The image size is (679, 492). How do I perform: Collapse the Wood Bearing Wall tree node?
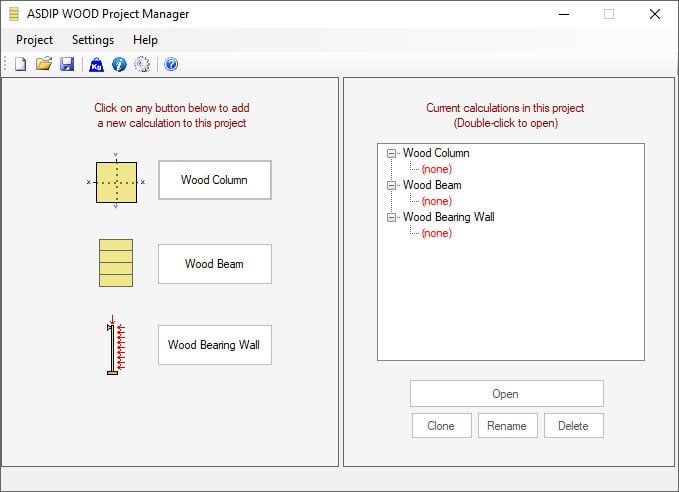click(392, 217)
